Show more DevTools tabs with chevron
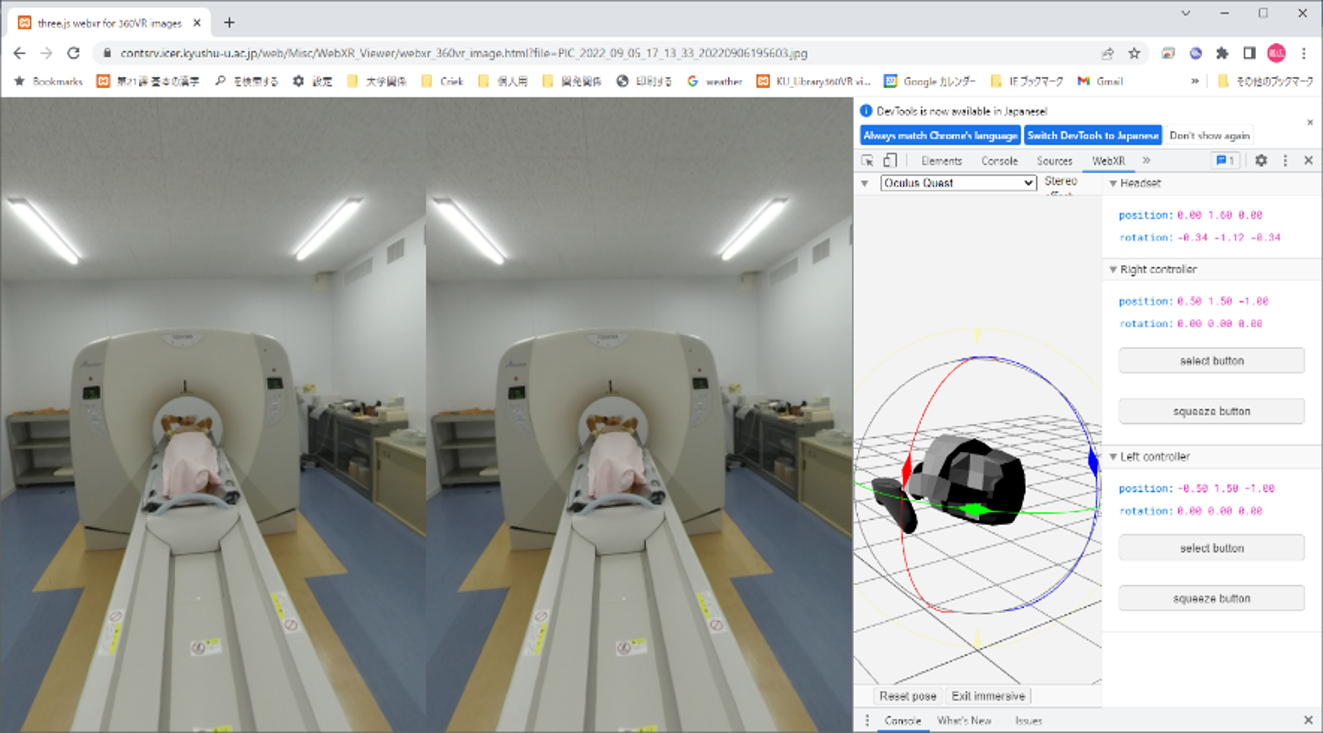The image size is (1323, 733). coord(1146,161)
